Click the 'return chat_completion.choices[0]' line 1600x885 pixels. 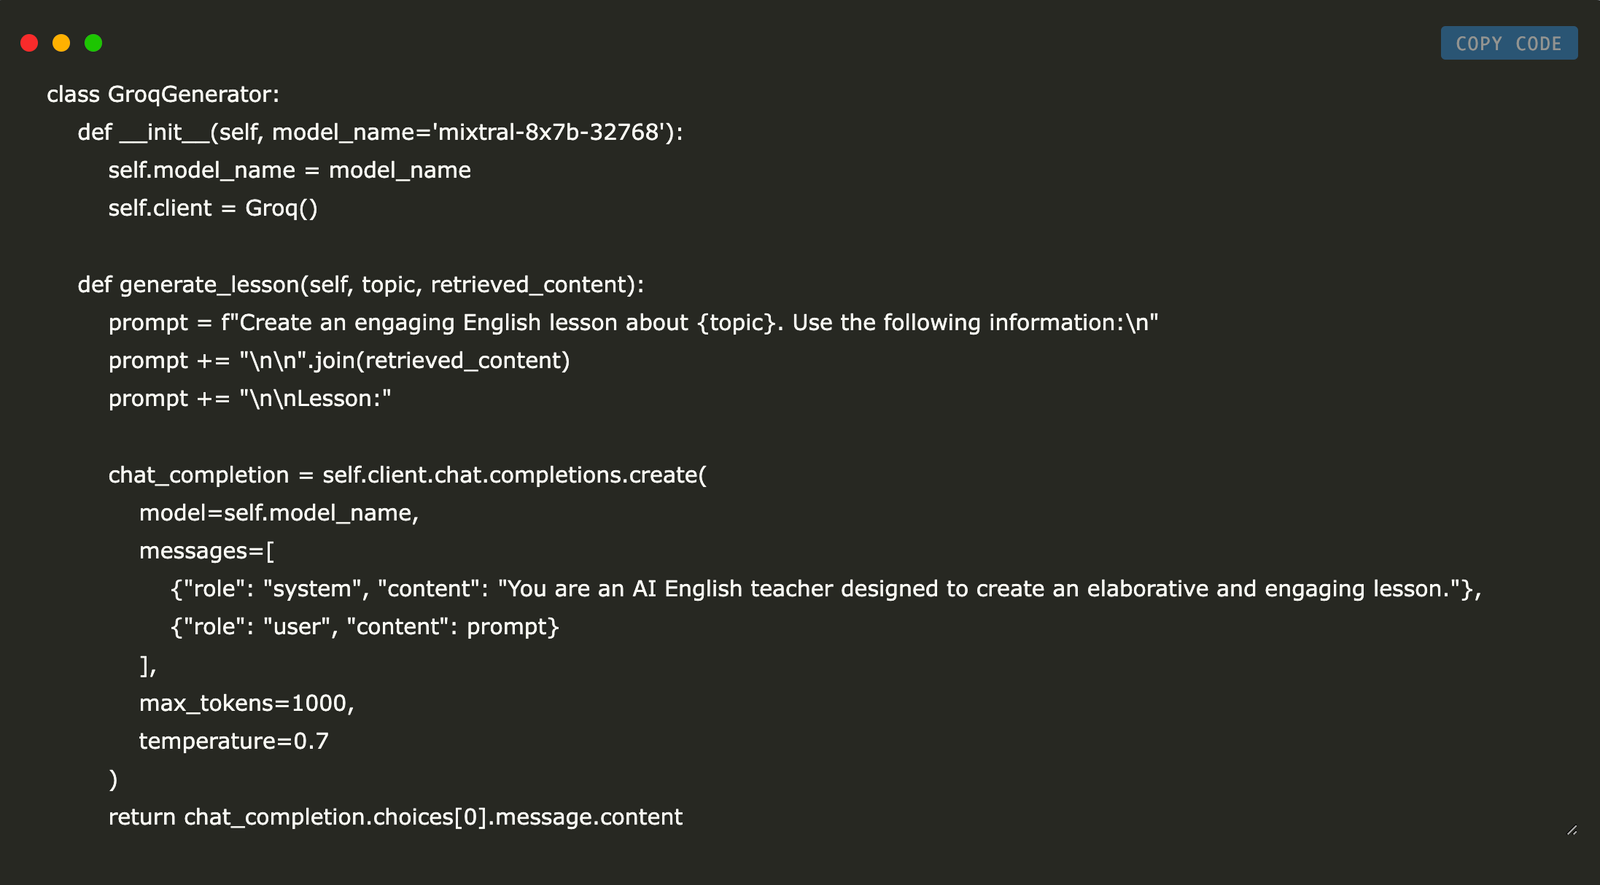pos(395,817)
